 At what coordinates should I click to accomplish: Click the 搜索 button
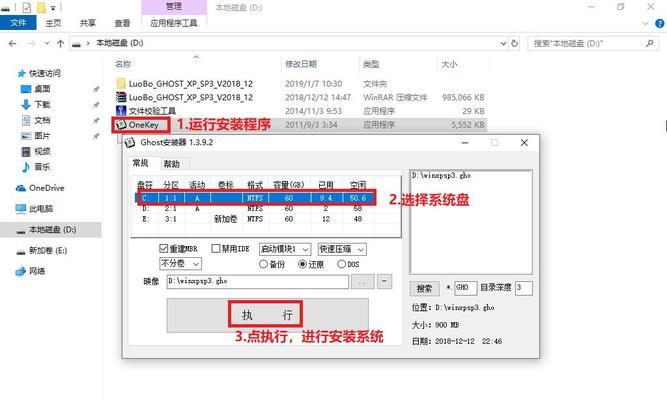point(425,288)
